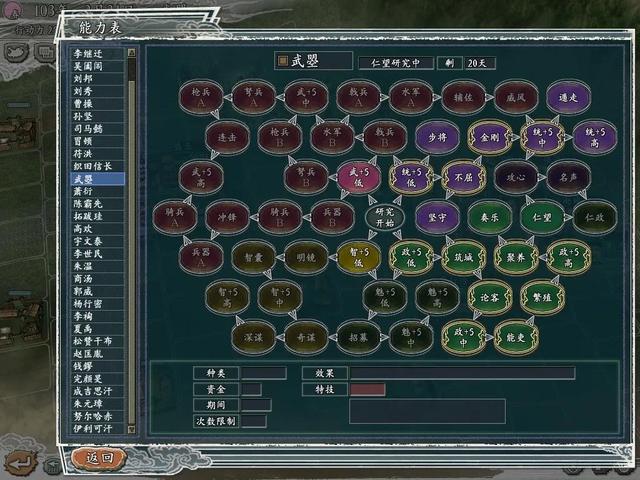
Task: Select the 仁望 skill node
Action: (542, 217)
